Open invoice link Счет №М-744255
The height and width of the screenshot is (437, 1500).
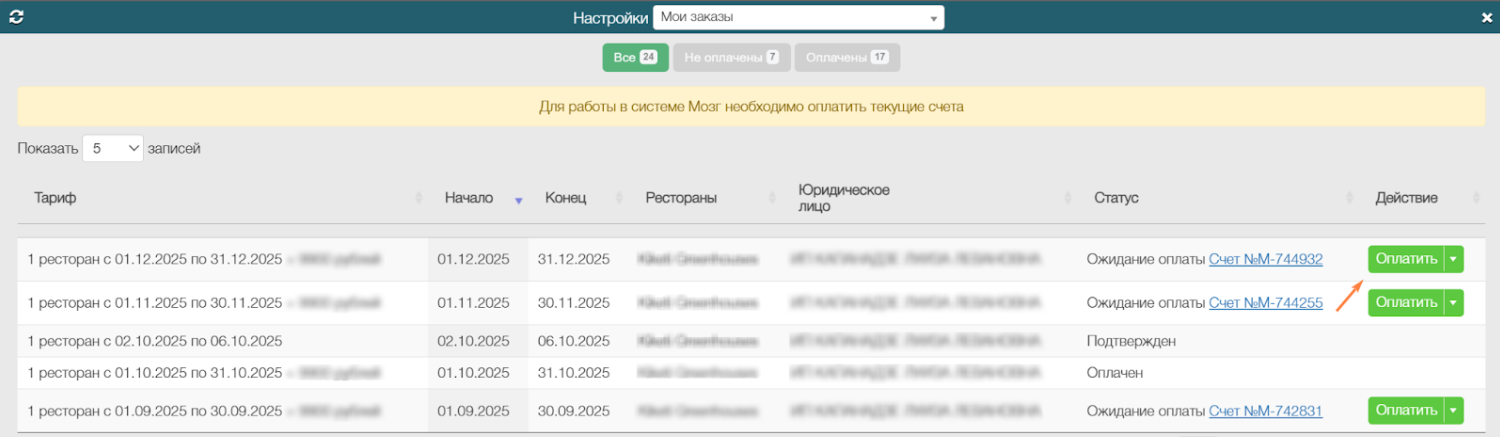coord(1265,302)
